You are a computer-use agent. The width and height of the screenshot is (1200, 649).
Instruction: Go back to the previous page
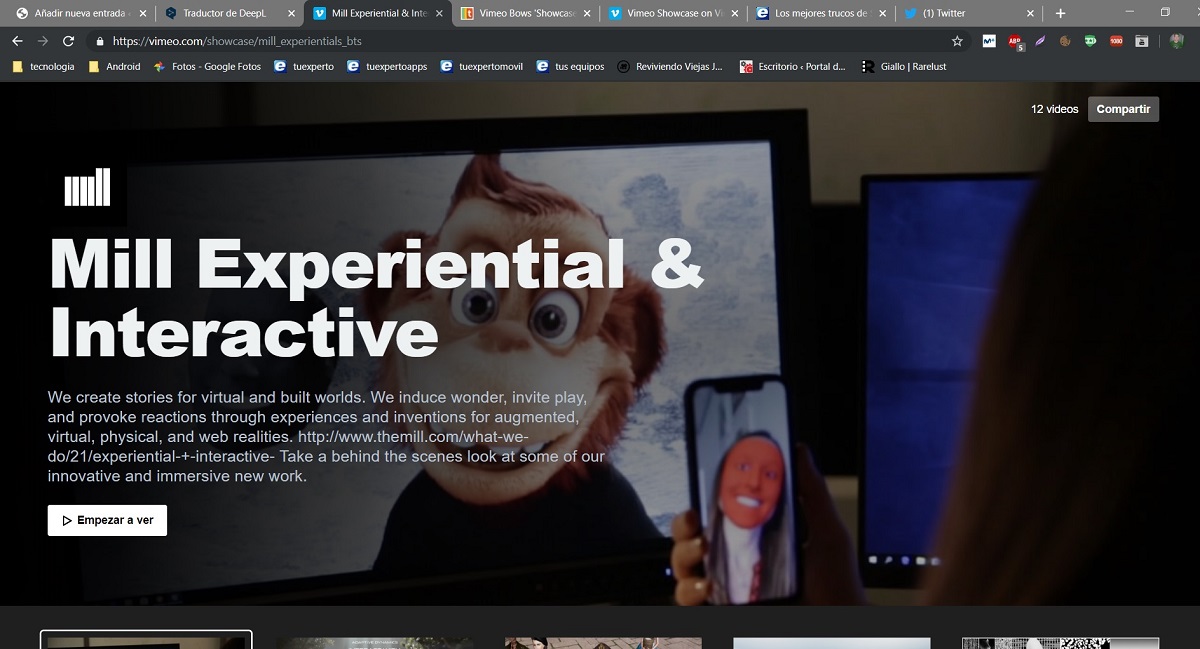[x=17, y=41]
